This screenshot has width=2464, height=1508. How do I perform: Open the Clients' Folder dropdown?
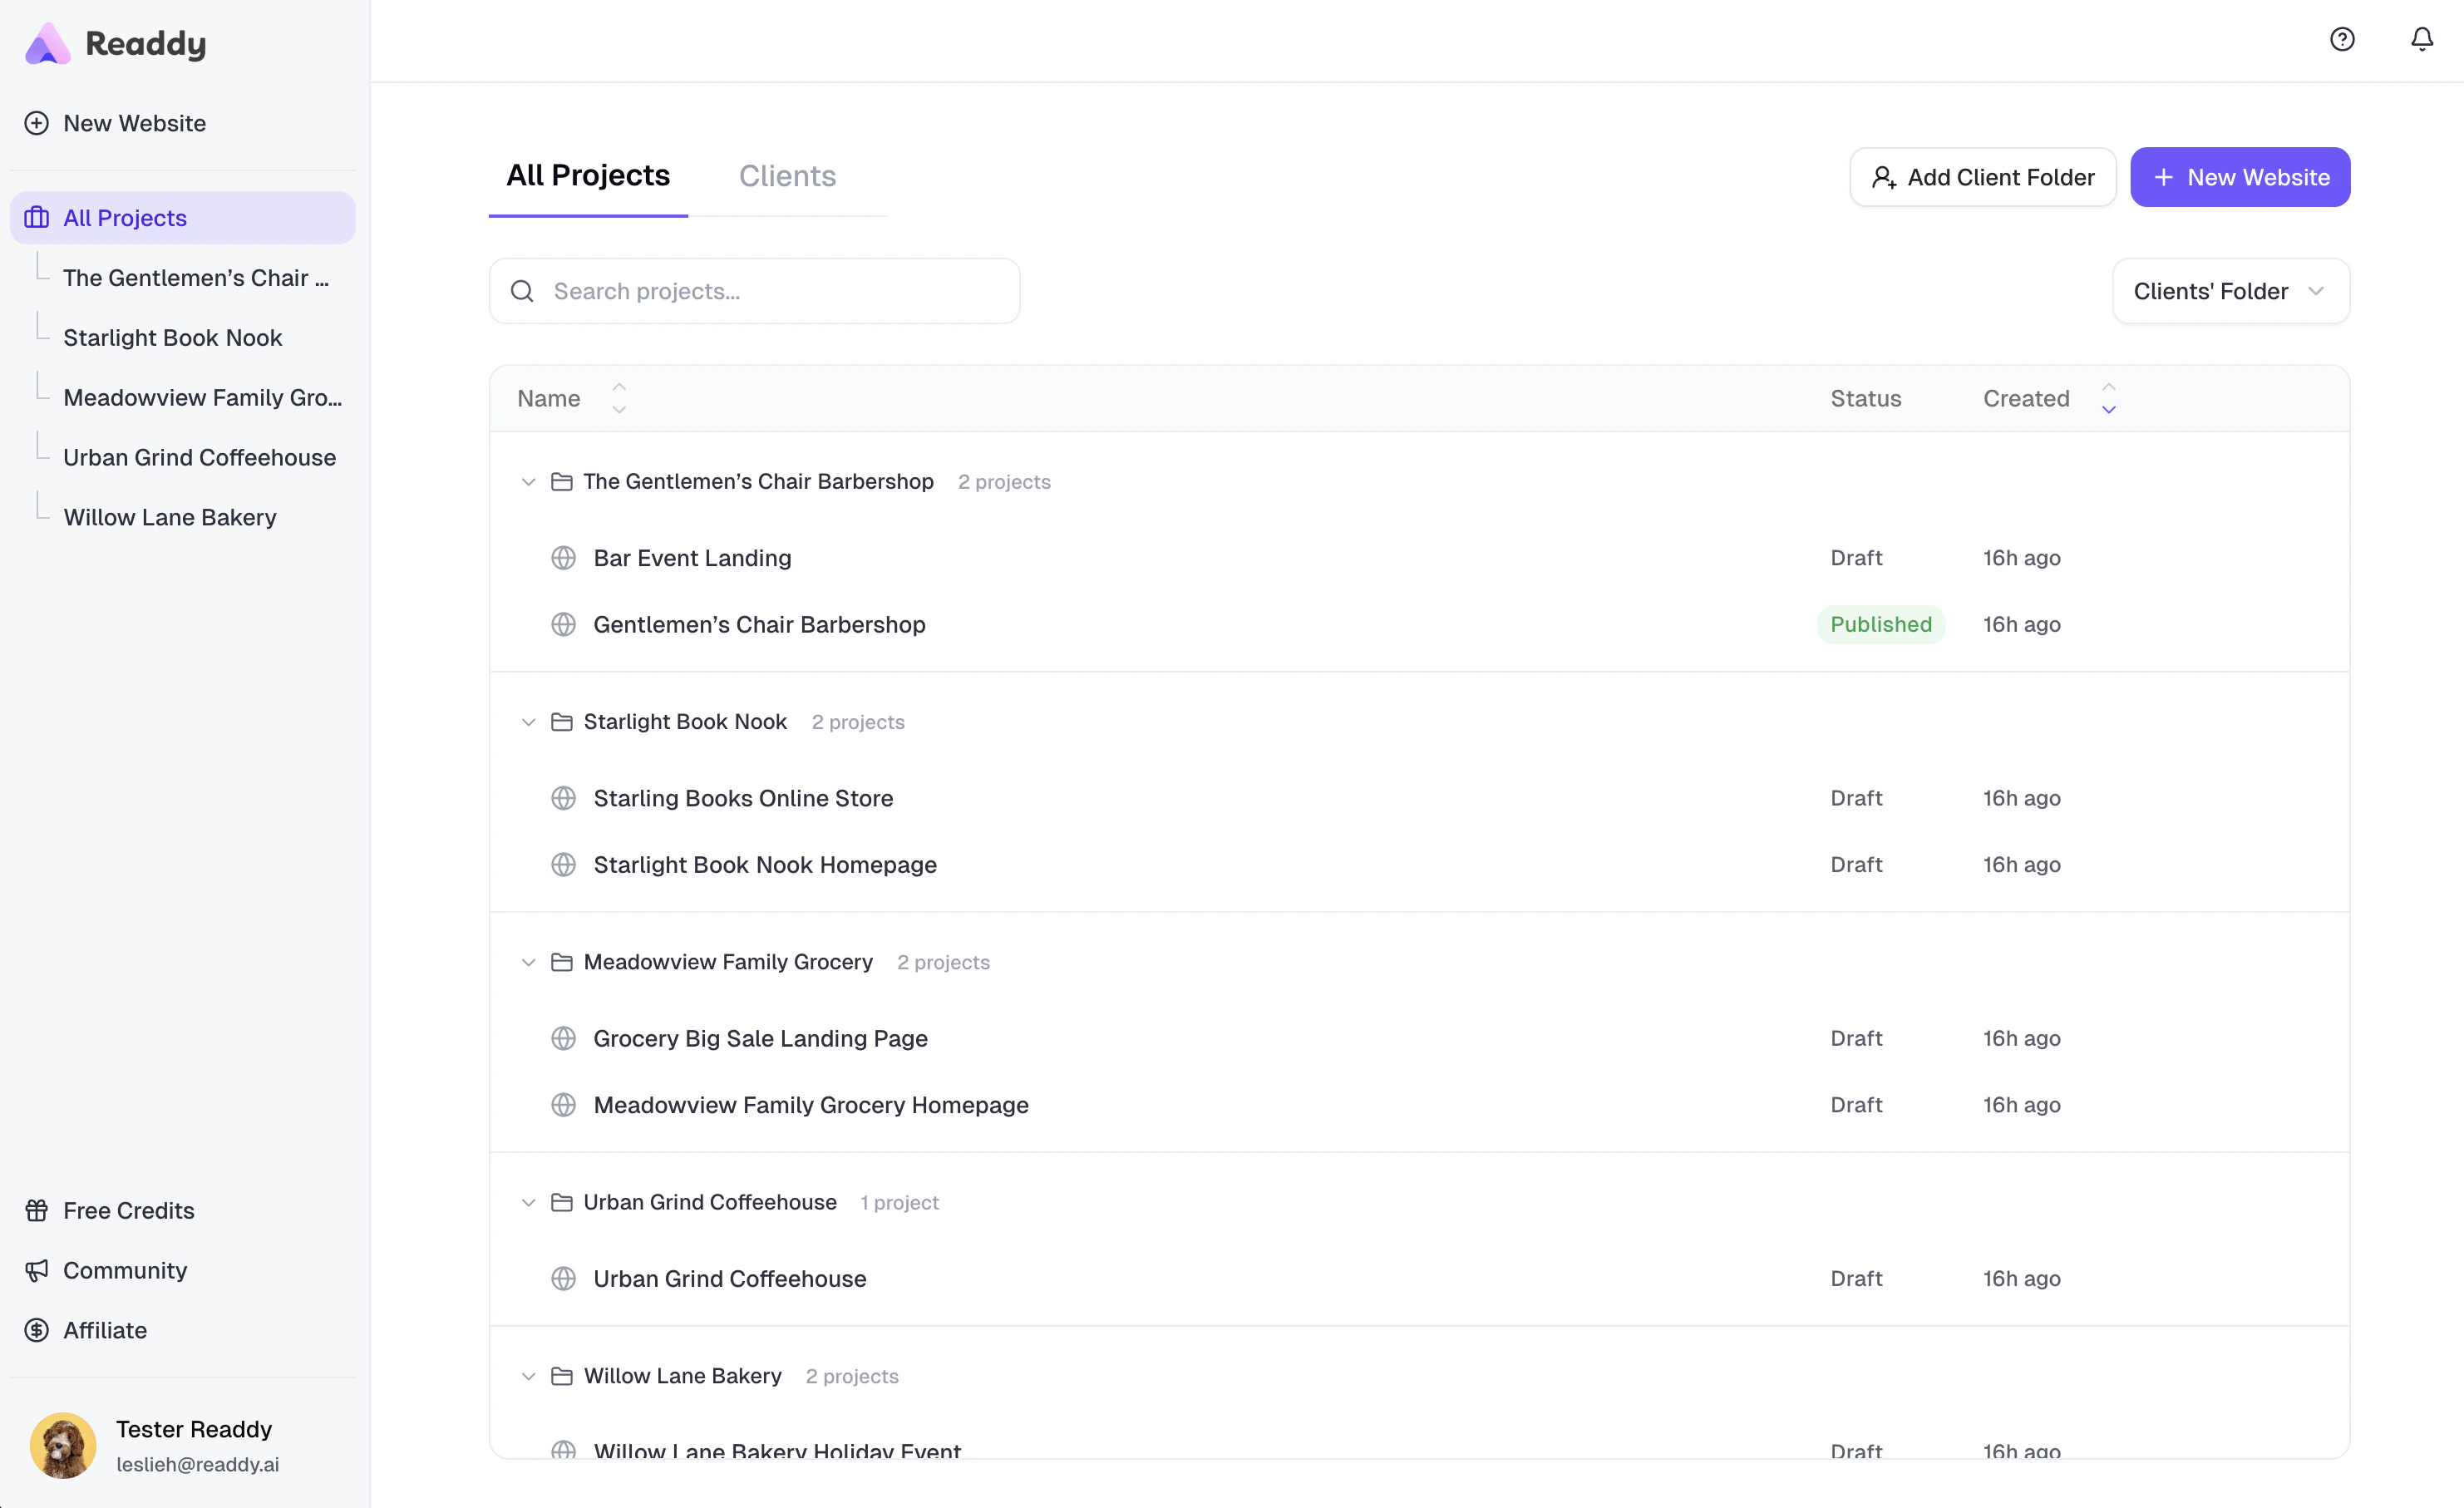(x=2230, y=291)
